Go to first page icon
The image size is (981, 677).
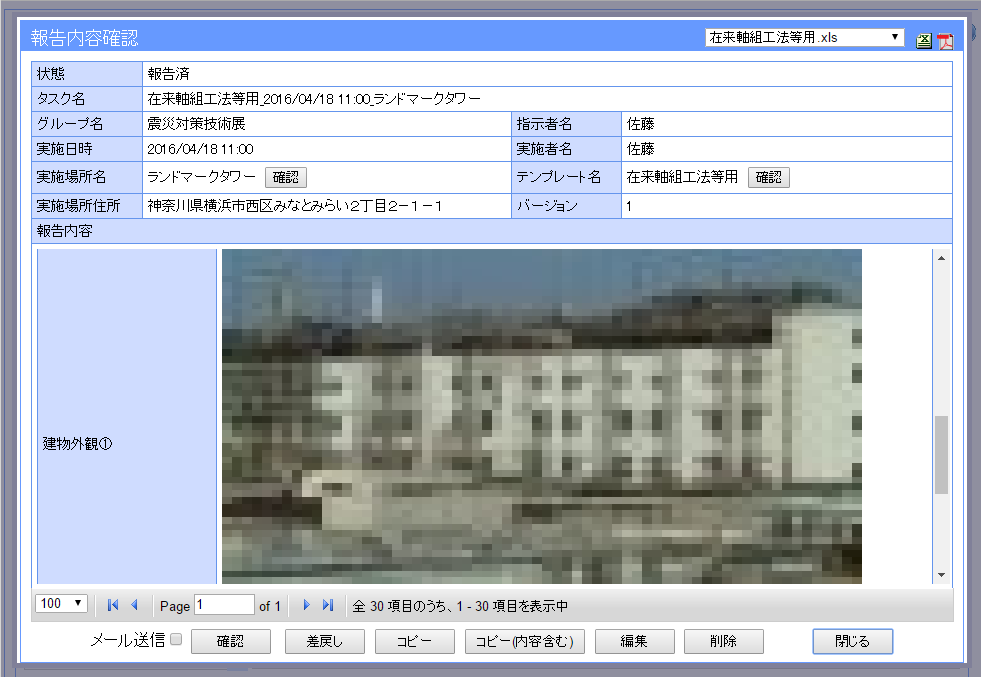tap(113, 605)
